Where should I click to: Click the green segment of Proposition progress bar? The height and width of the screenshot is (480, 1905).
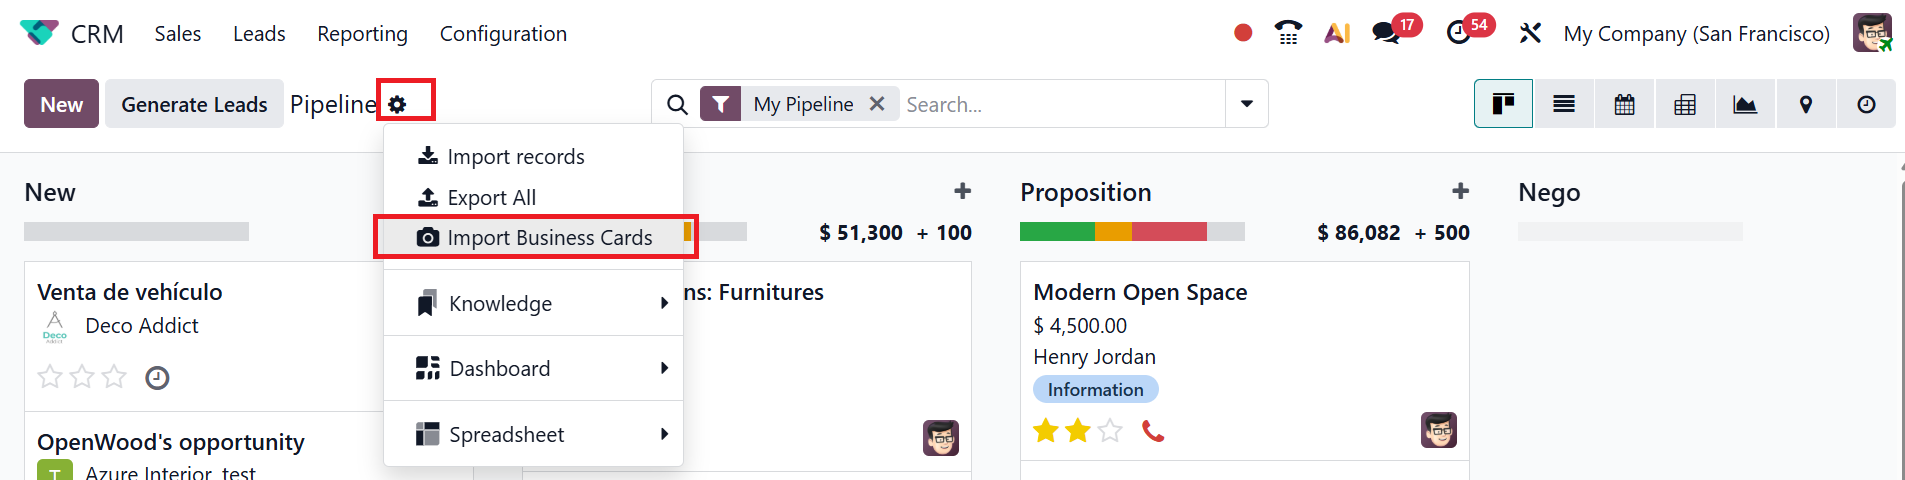(x=1057, y=232)
